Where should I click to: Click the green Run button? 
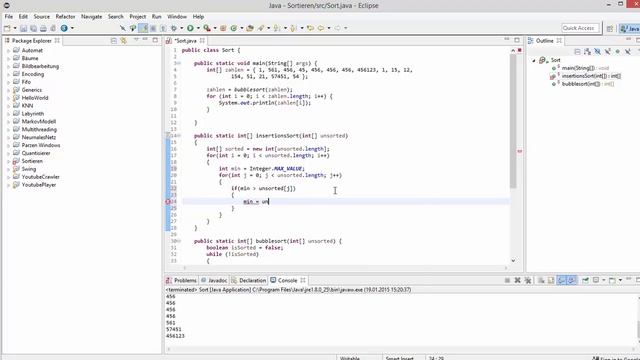pos(190,28)
